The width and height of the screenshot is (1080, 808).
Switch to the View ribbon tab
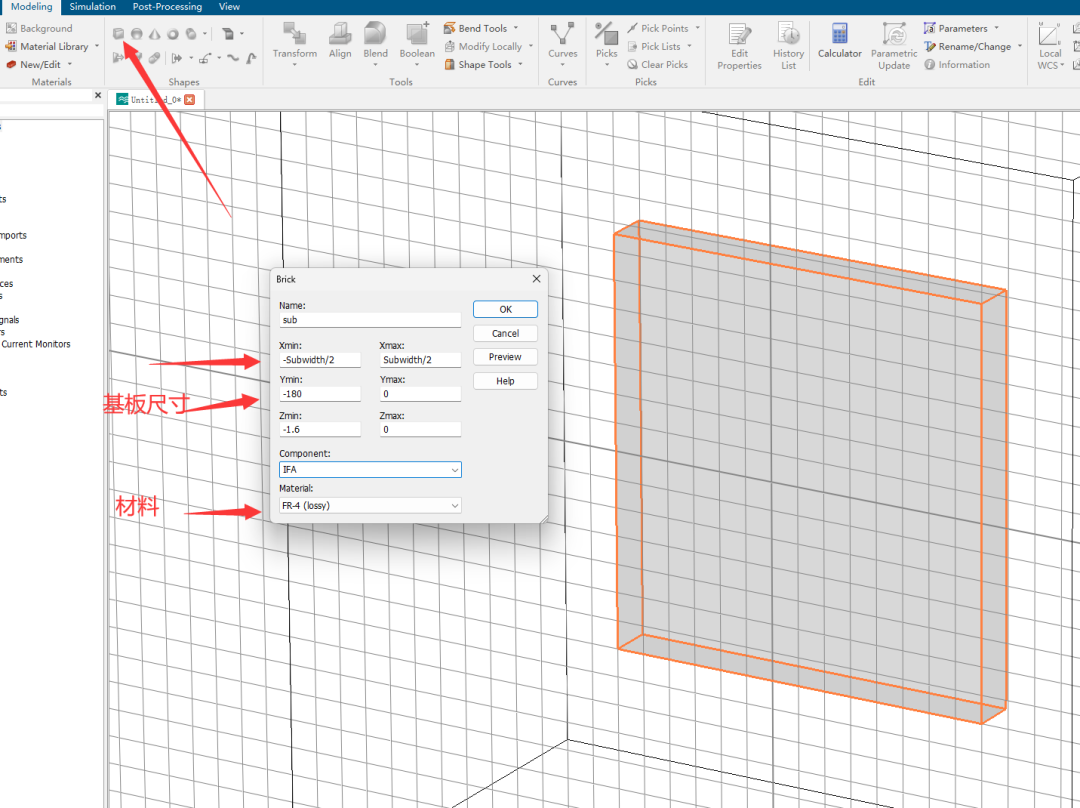229,7
